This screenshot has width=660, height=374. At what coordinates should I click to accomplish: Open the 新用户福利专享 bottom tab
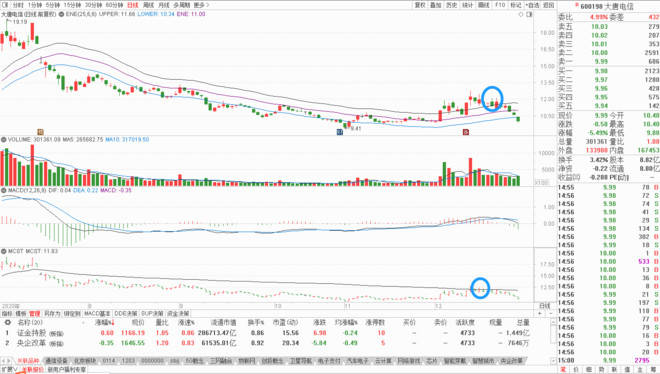(67, 369)
